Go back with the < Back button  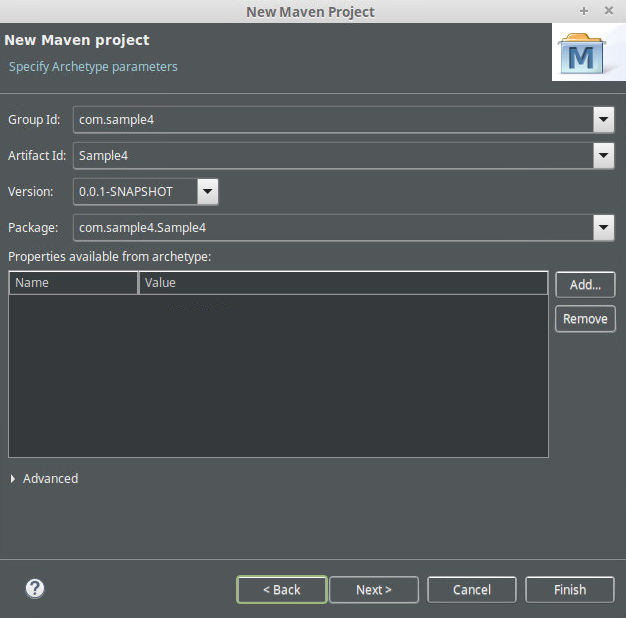[282, 590]
